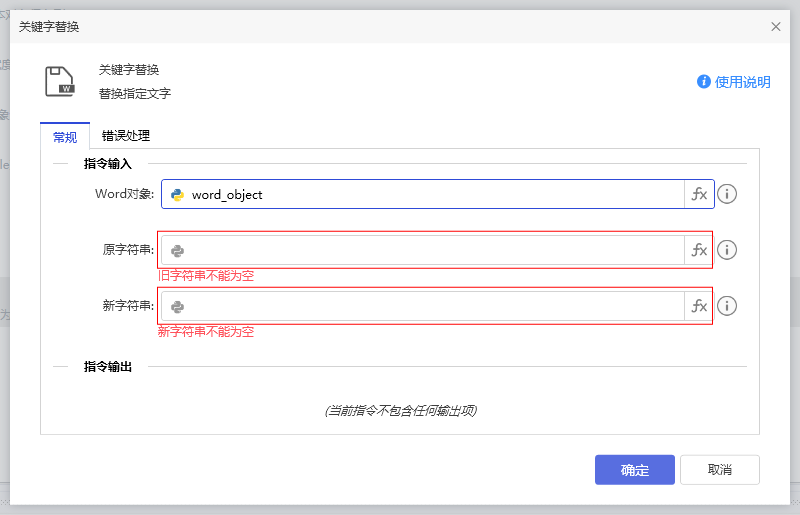Show info tooltip for 原字符串 field
Image resolution: width=800 pixels, height=515 pixels.
point(728,250)
